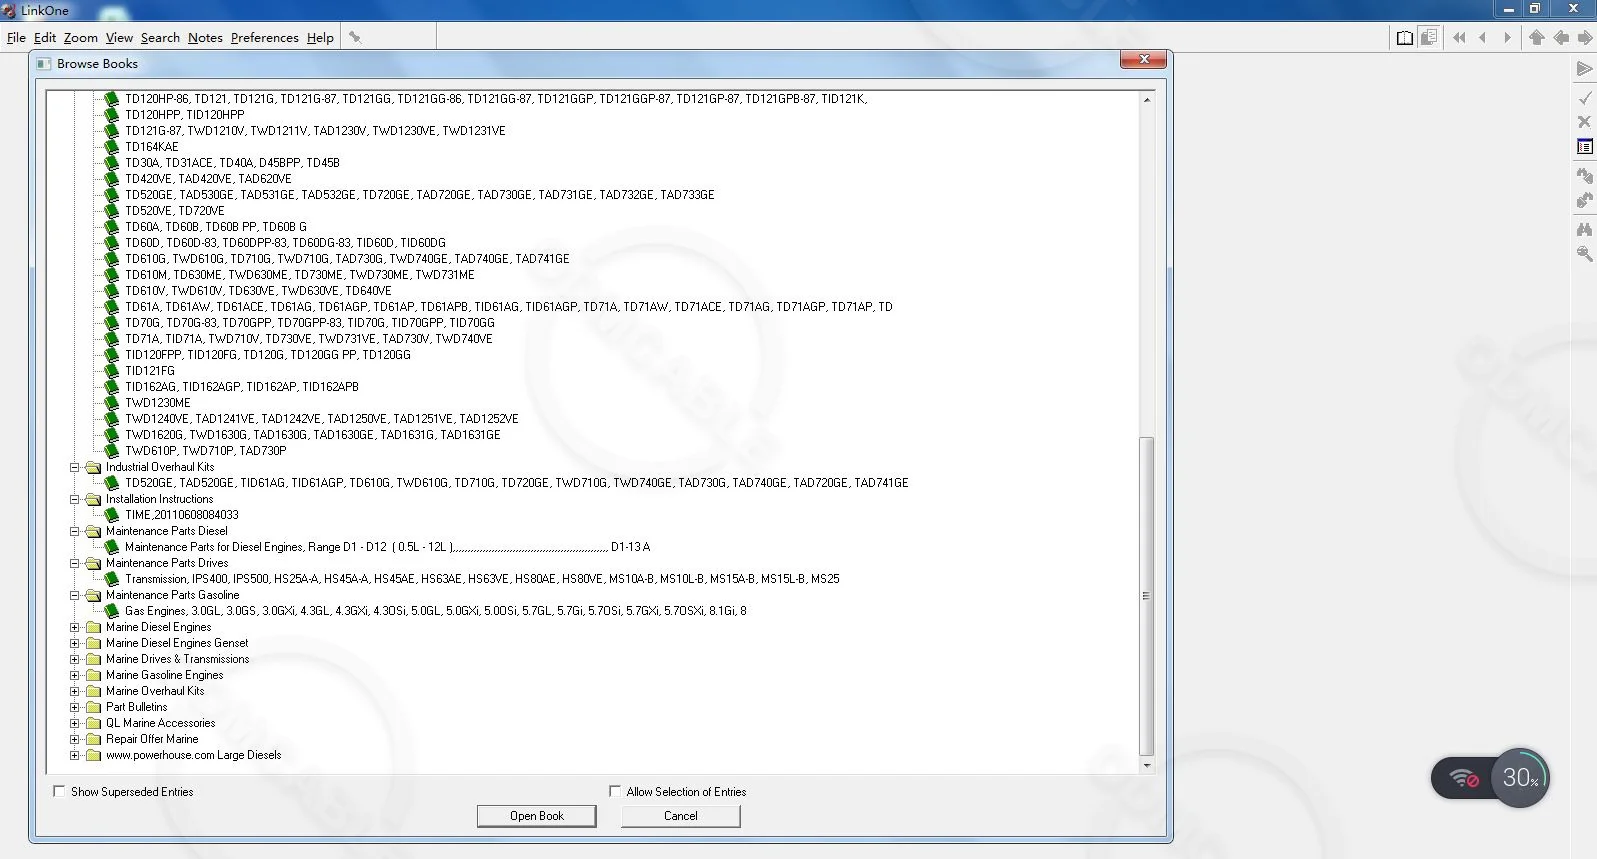Collapse the Installation Instructions node

(74, 499)
